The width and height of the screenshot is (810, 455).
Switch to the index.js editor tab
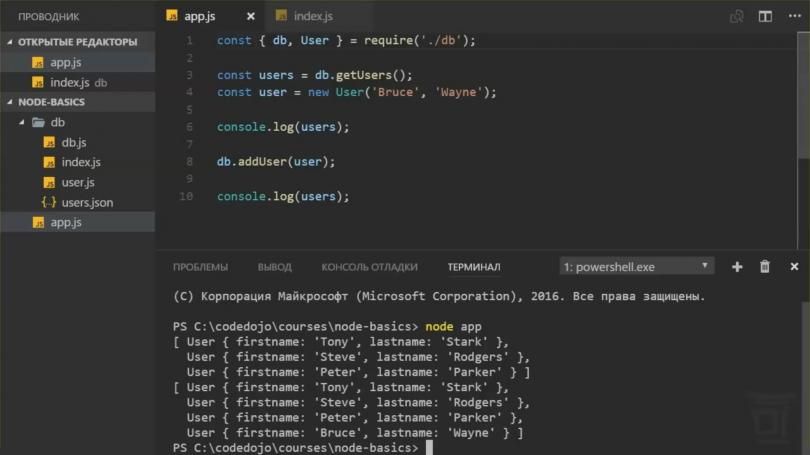tap(313, 16)
